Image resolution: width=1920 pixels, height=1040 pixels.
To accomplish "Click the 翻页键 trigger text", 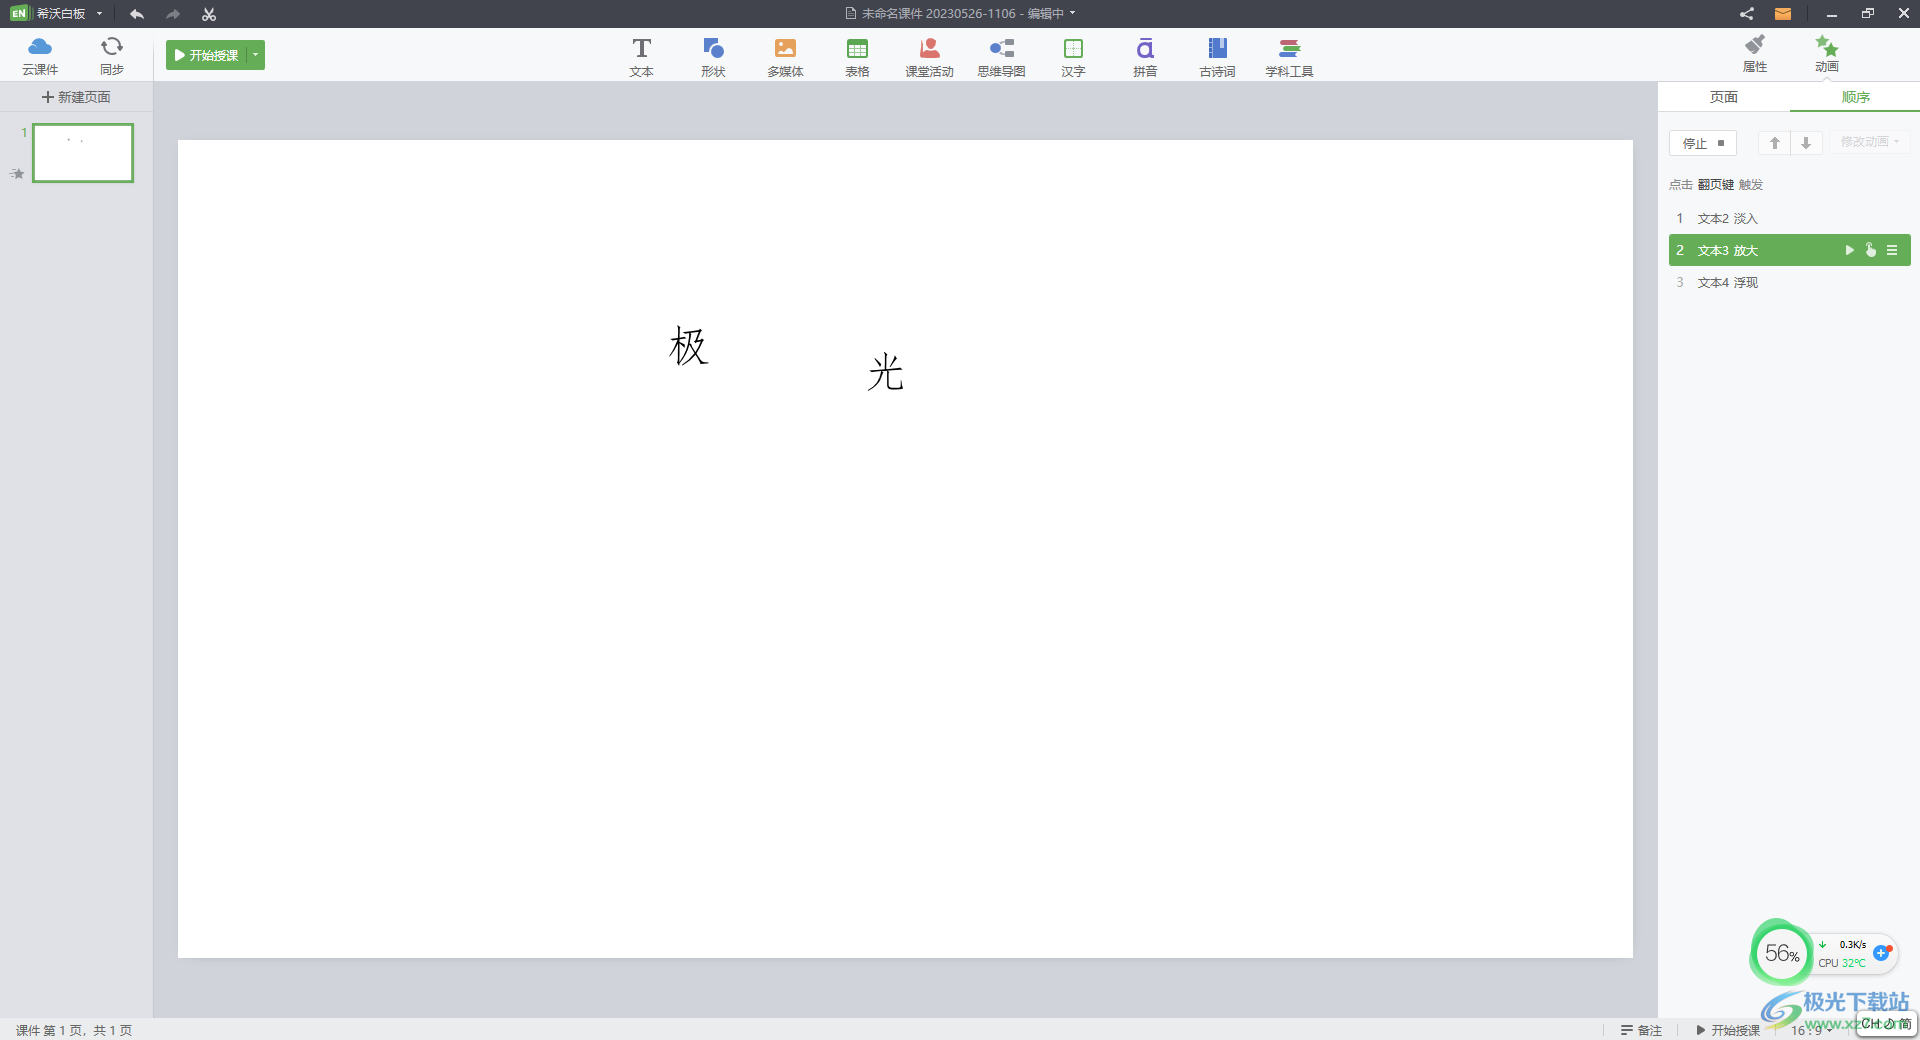I will [x=1716, y=185].
